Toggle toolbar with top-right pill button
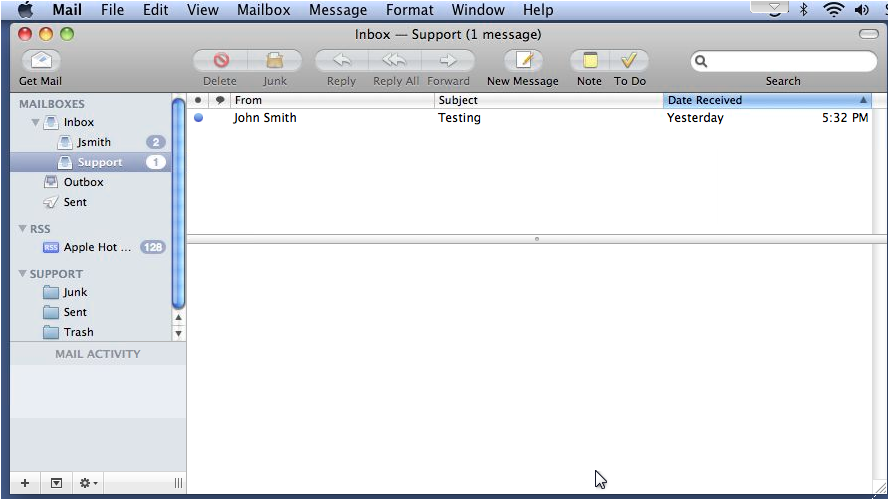The image size is (889, 500). [x=868, y=34]
